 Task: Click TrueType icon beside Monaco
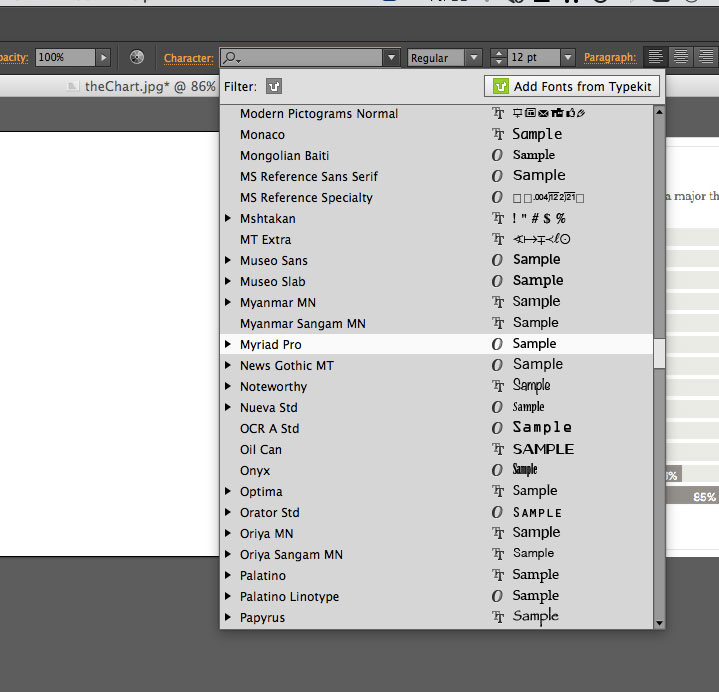click(498, 134)
